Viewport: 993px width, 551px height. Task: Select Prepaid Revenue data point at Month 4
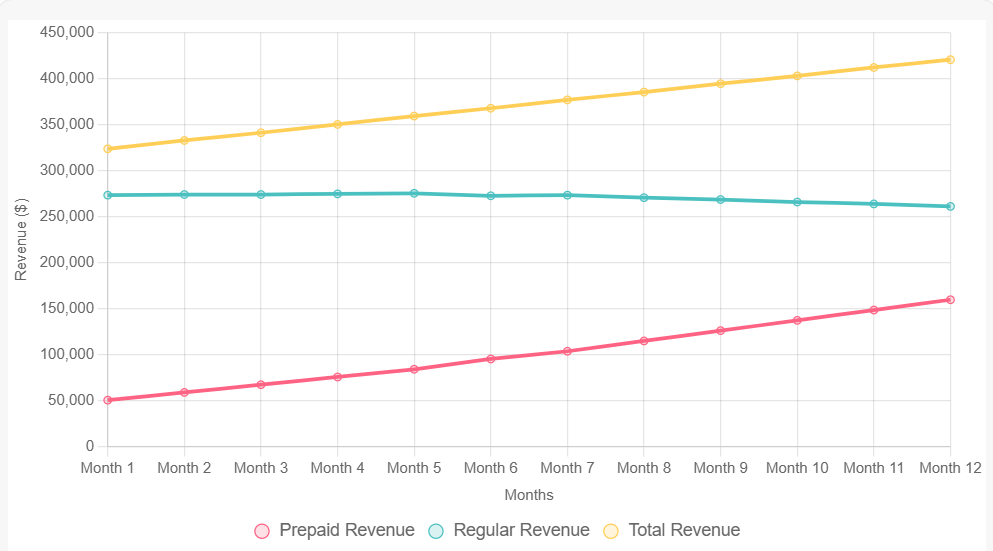tap(337, 377)
